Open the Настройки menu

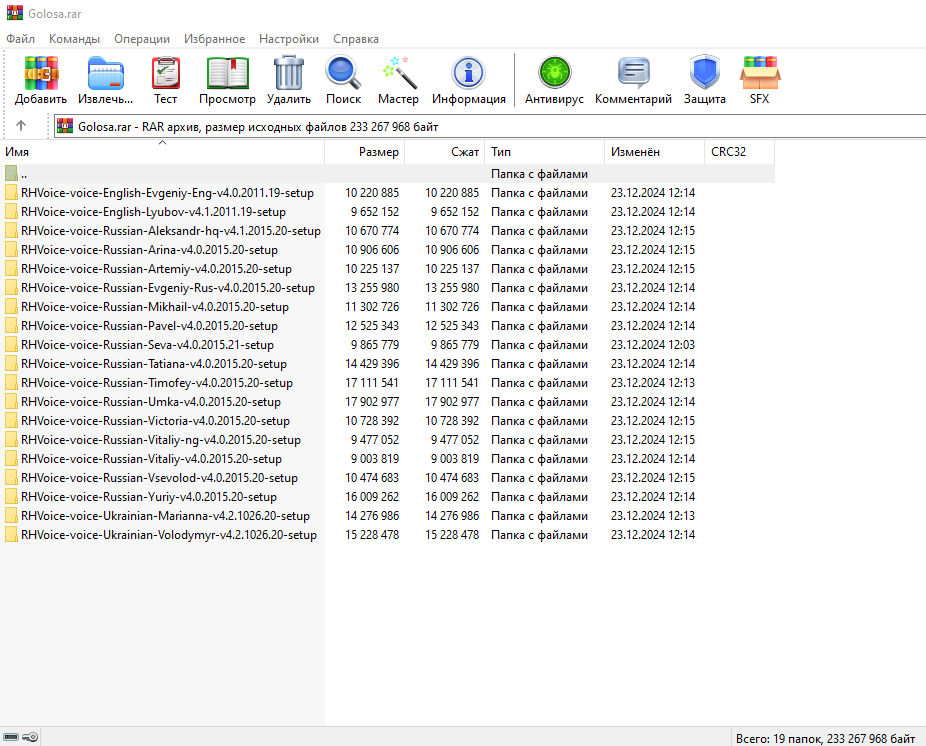tap(288, 39)
